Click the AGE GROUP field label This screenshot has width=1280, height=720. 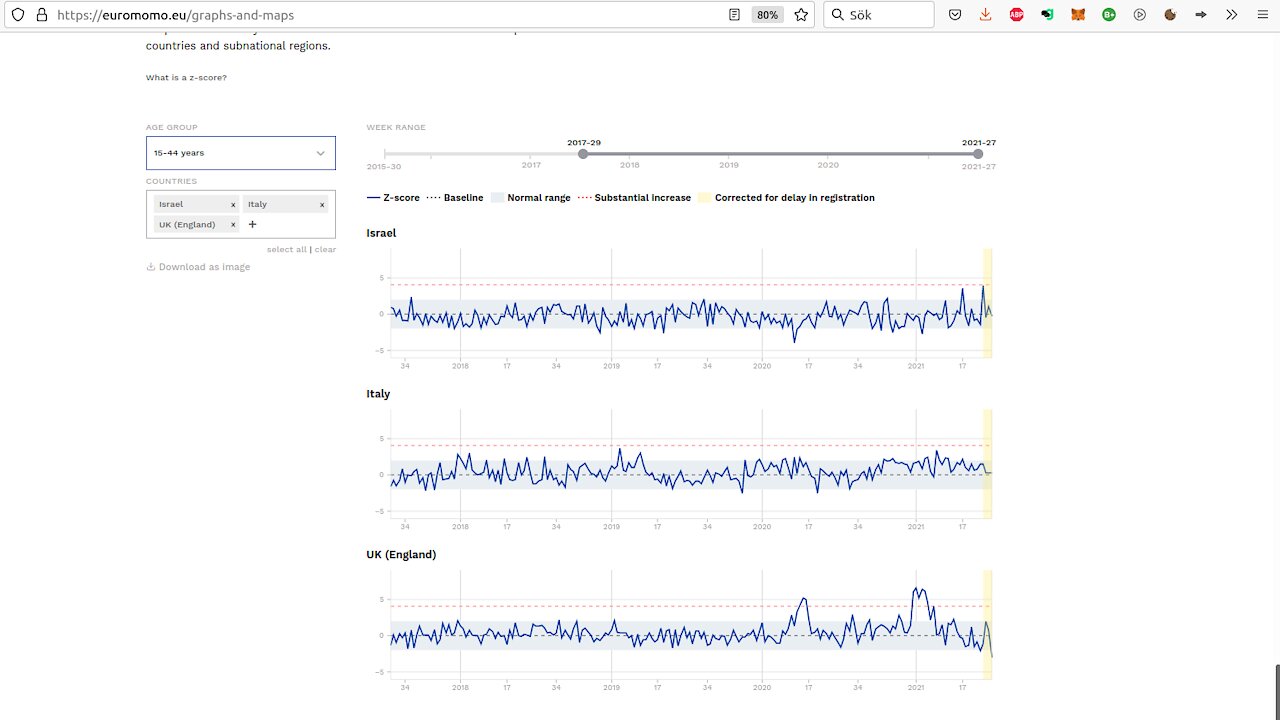click(172, 128)
